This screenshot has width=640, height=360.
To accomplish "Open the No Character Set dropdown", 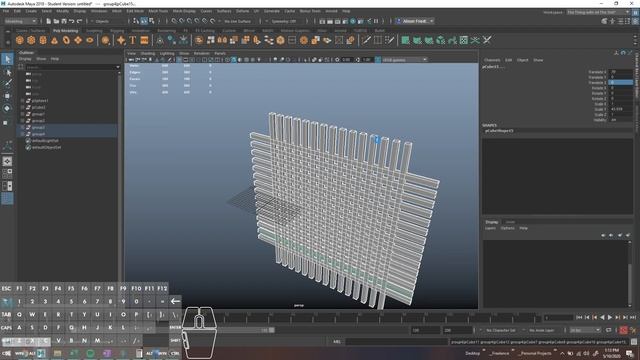I will pyautogui.click(x=501, y=330).
